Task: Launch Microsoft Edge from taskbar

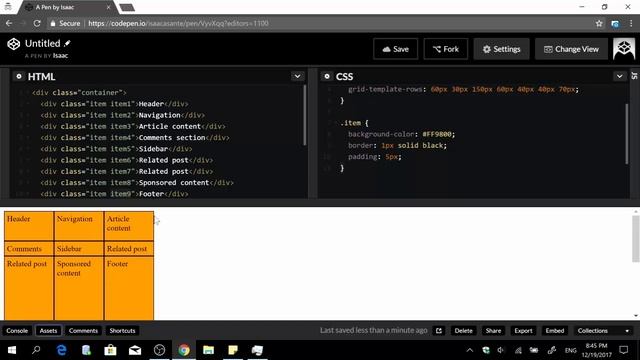Action: [x=61, y=350]
